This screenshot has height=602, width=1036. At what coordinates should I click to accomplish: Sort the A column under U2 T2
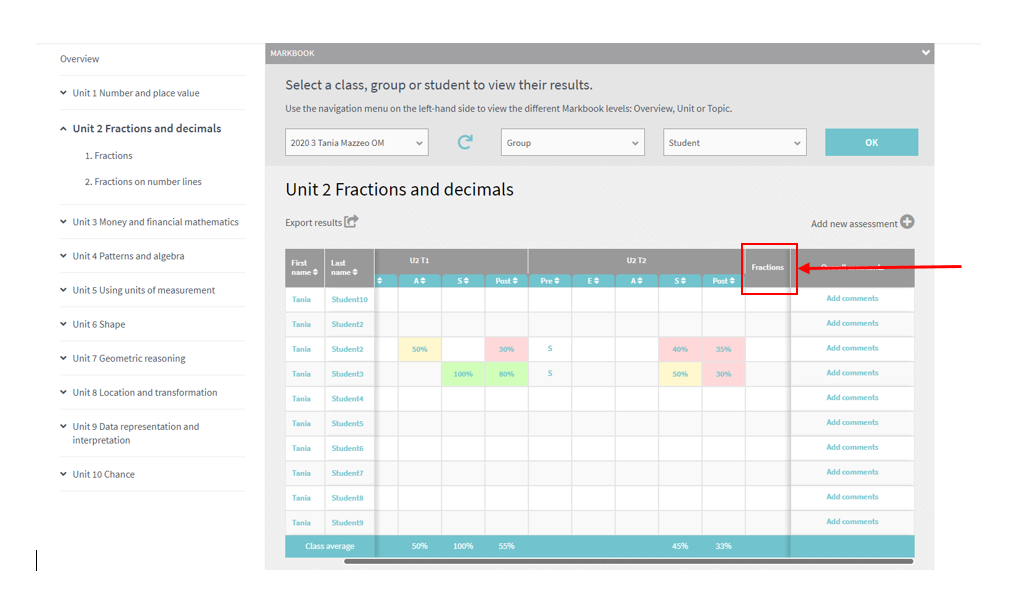point(637,281)
